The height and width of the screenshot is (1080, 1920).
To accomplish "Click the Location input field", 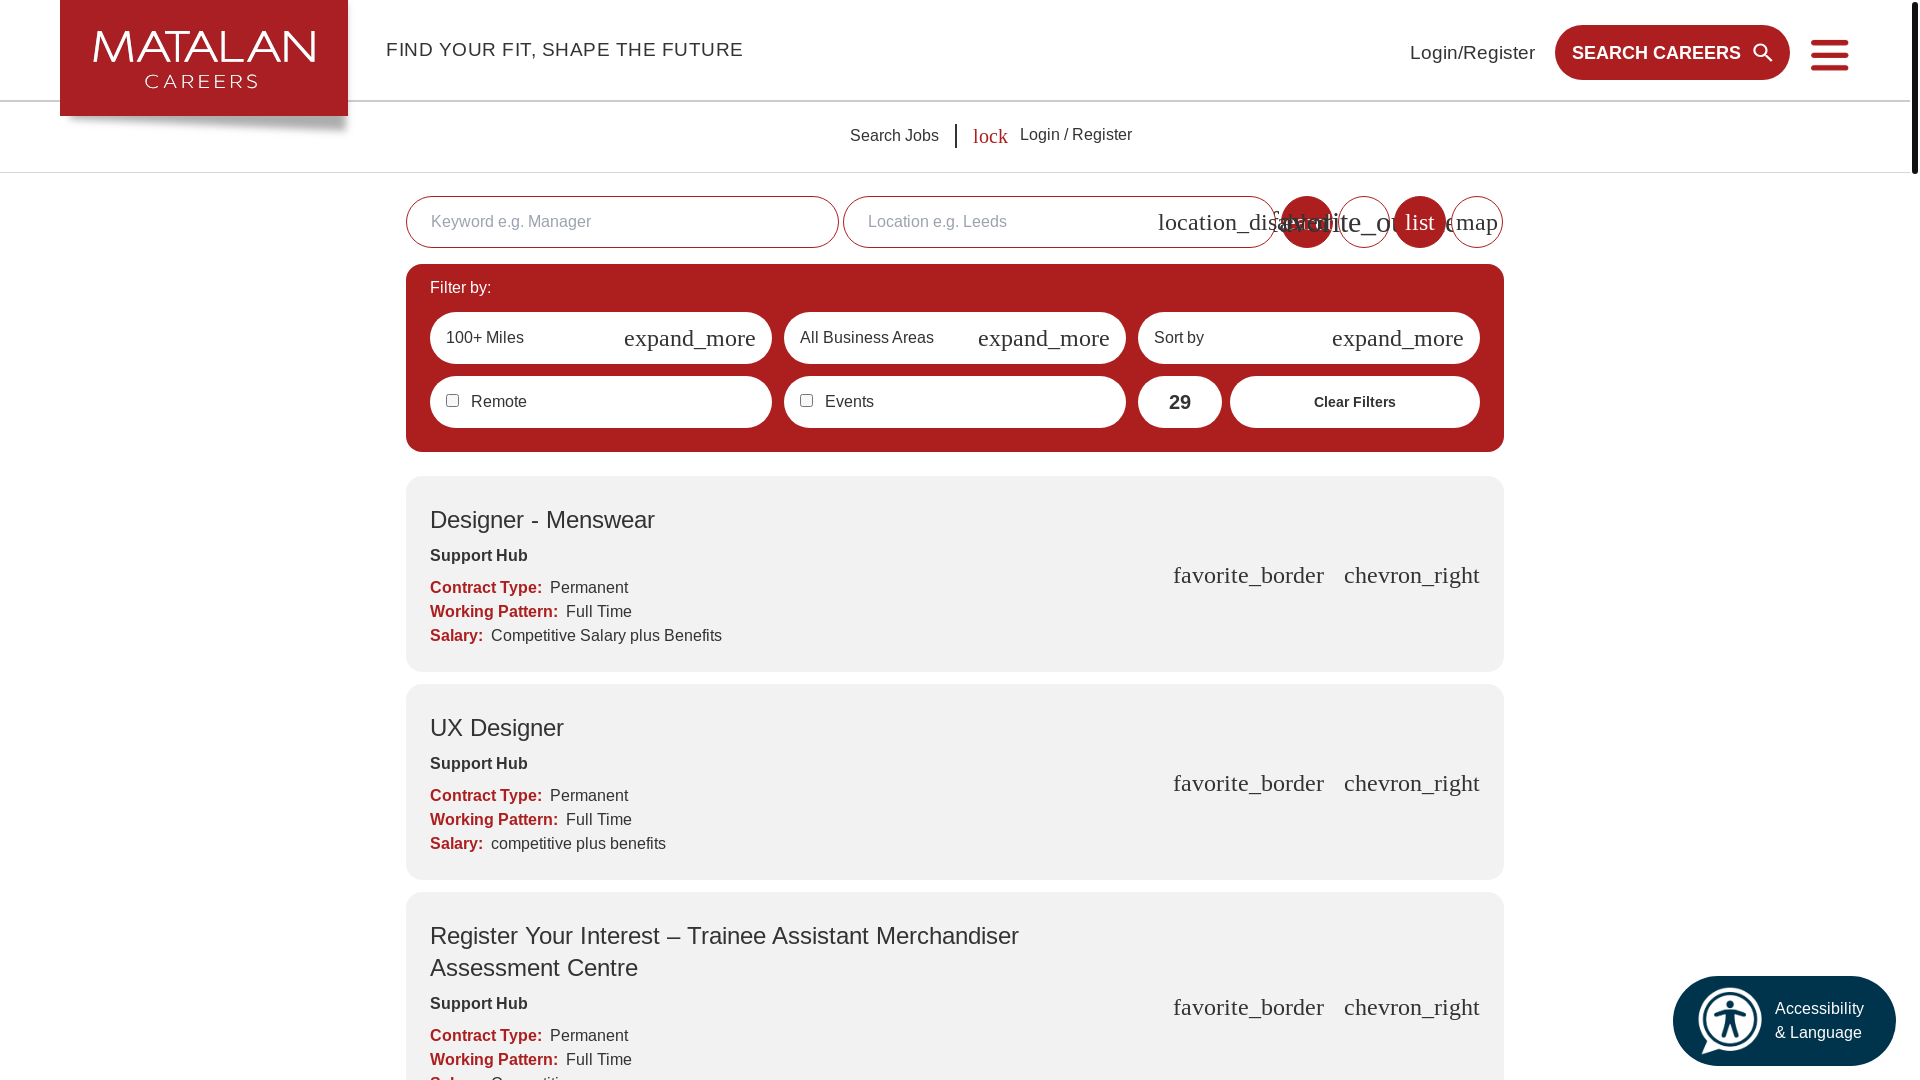I will point(1059,222).
